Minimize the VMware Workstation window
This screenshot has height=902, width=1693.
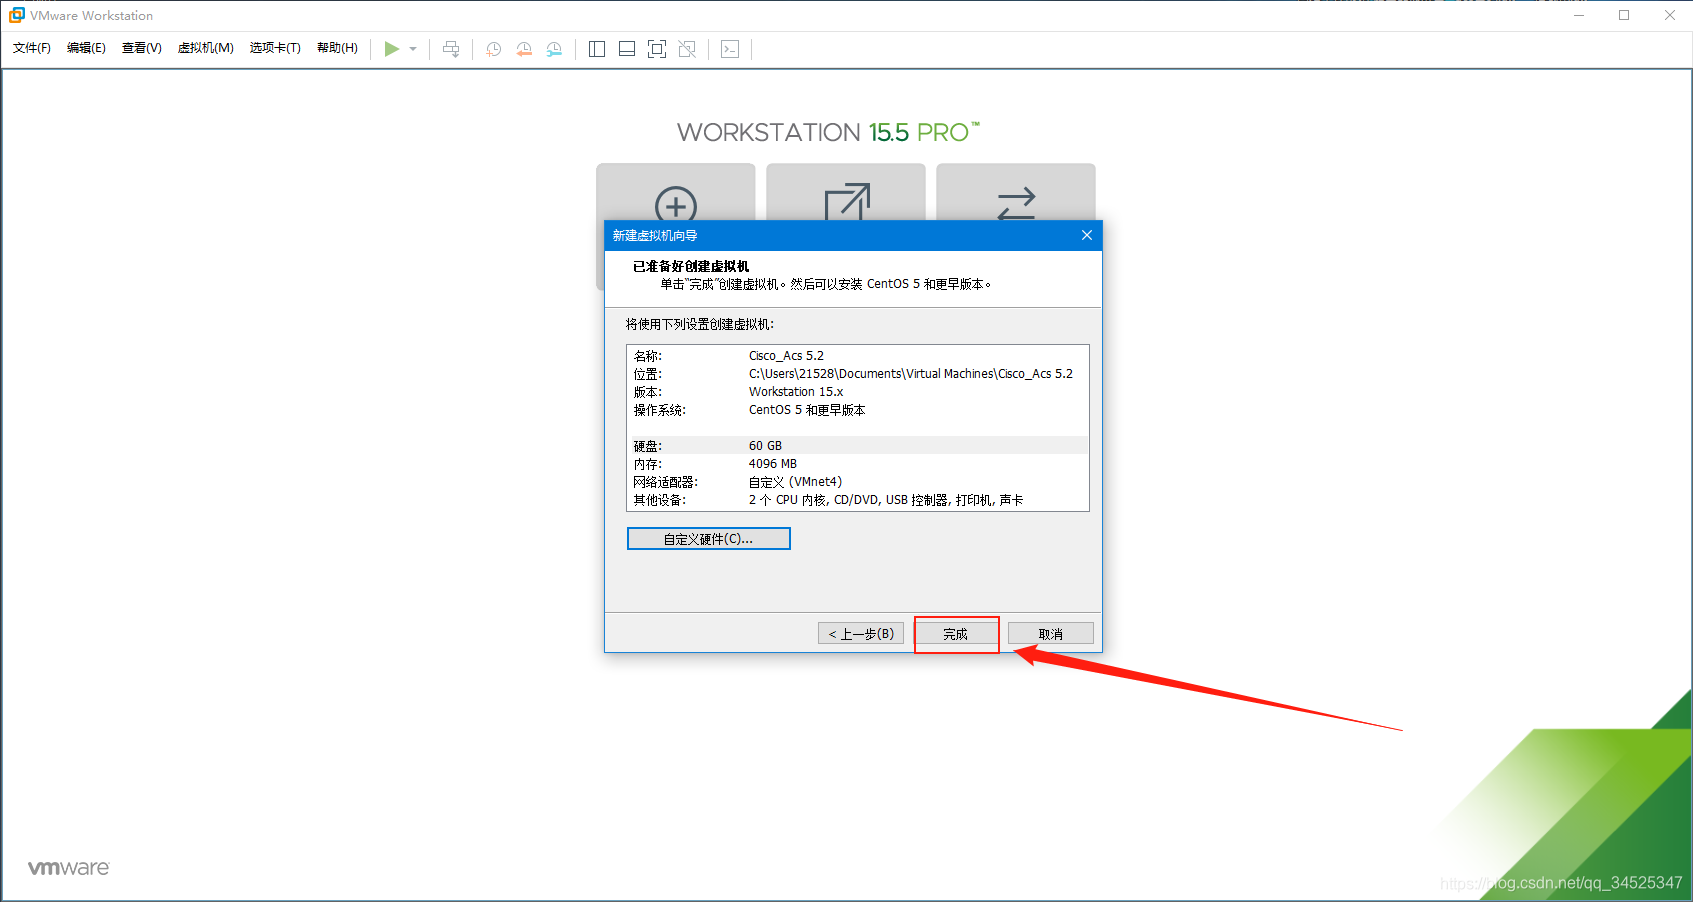pos(1579,15)
